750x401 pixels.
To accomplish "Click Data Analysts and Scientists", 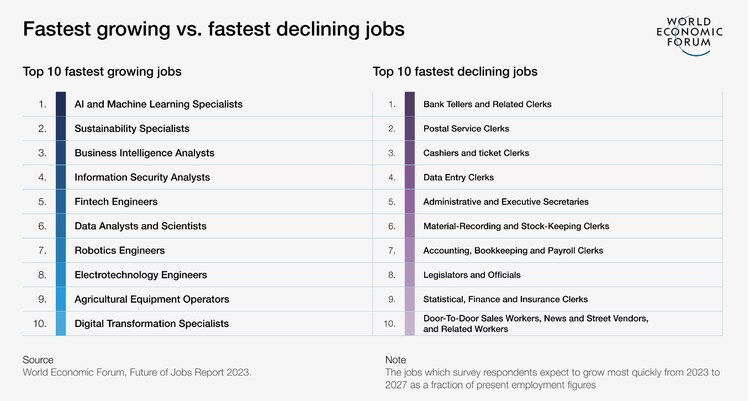I will (x=140, y=226).
